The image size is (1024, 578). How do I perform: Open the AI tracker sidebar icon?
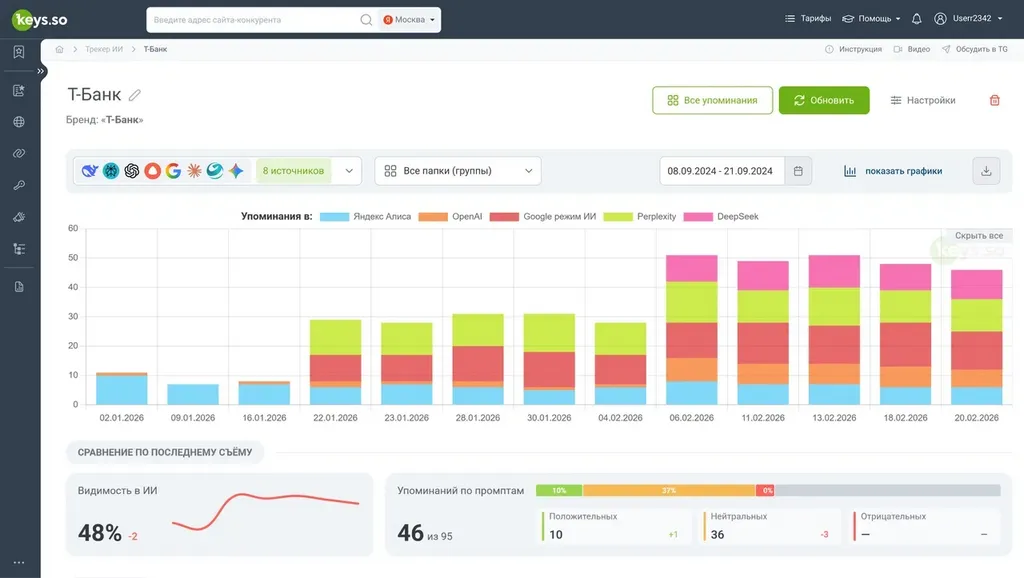[19, 217]
